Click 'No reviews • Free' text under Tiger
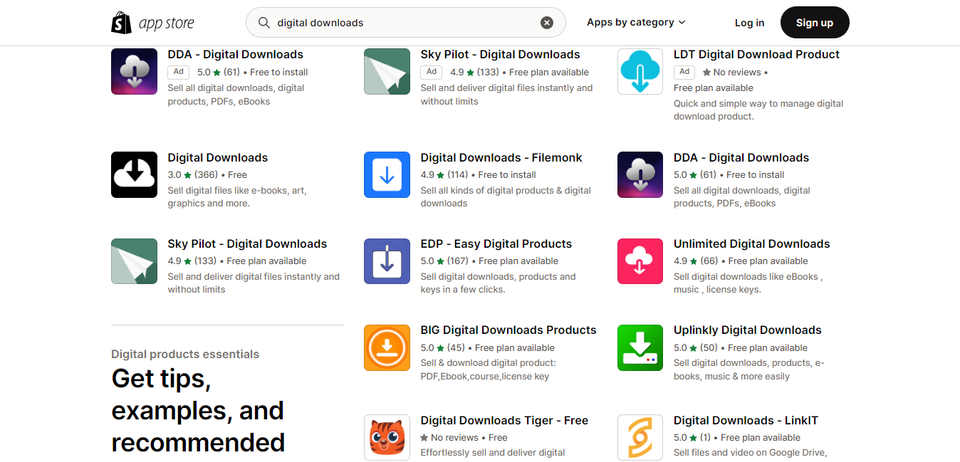 pyautogui.click(x=463, y=438)
